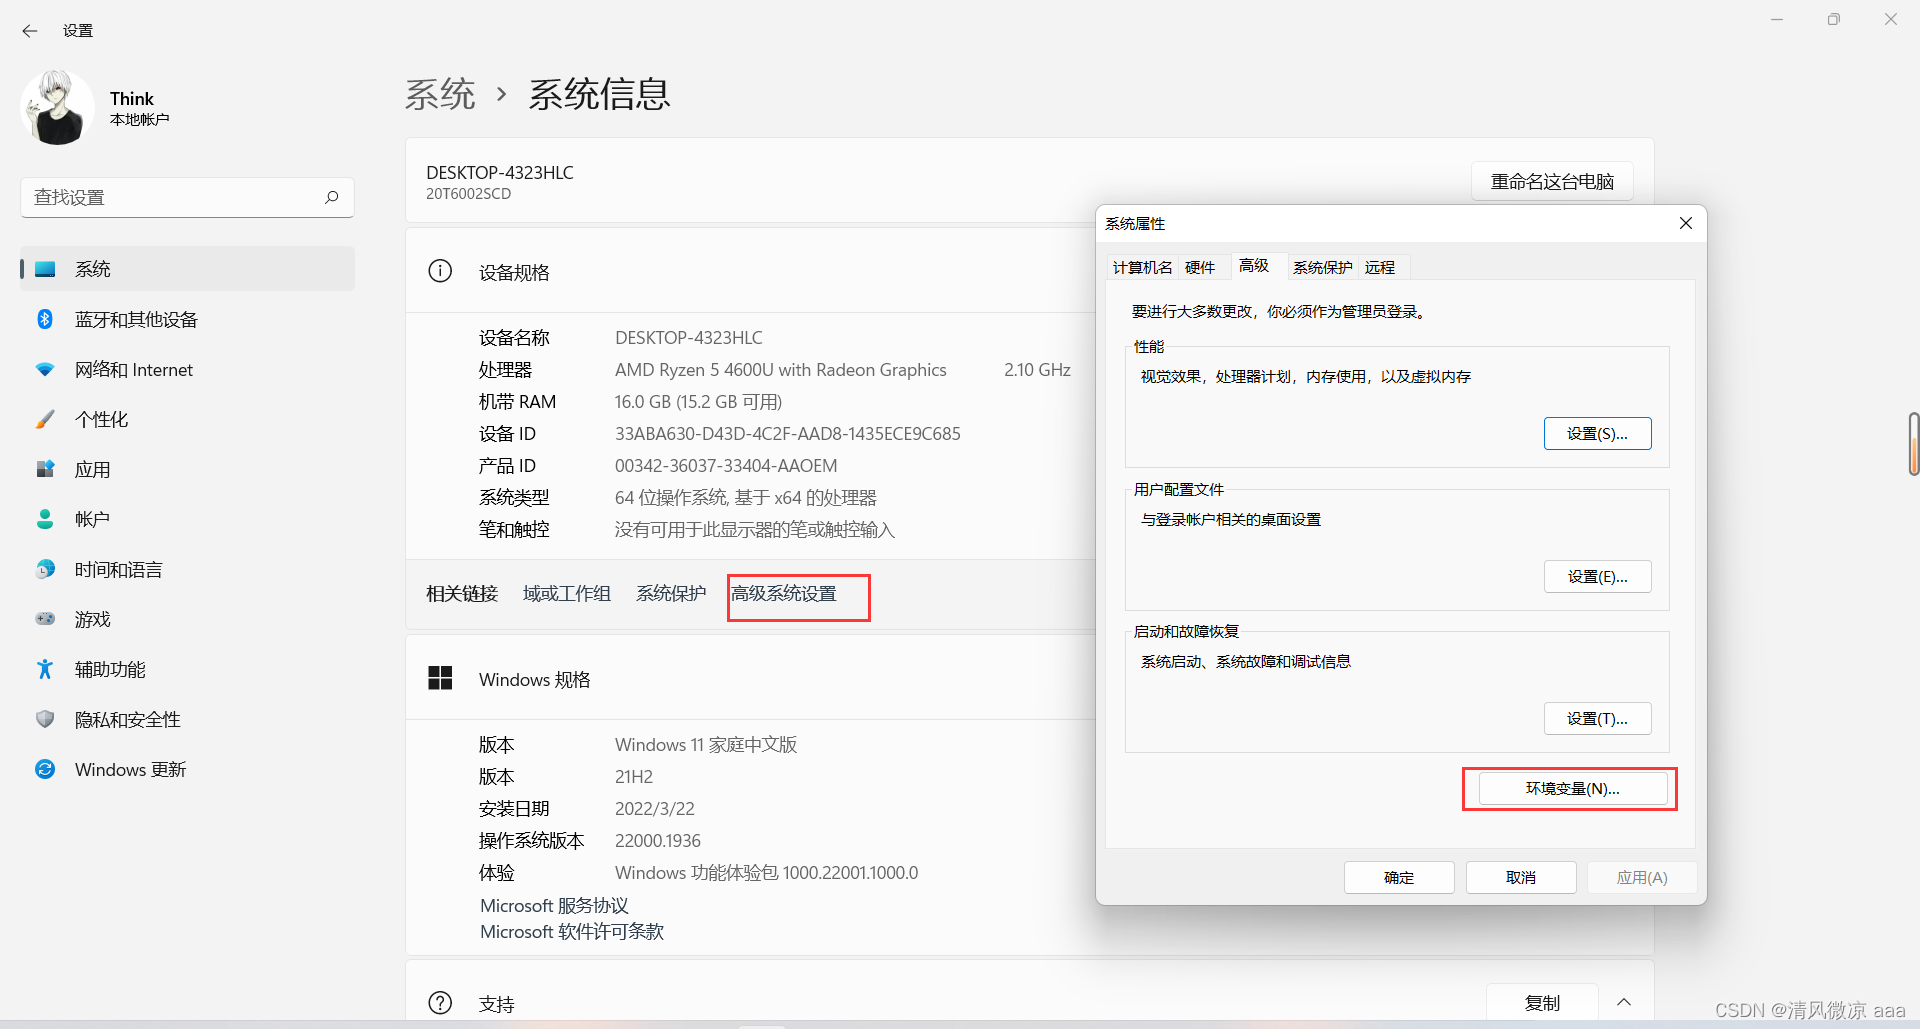Click the Windows logo icon beside Windows 规格
The width and height of the screenshot is (1920, 1029).
click(x=440, y=678)
